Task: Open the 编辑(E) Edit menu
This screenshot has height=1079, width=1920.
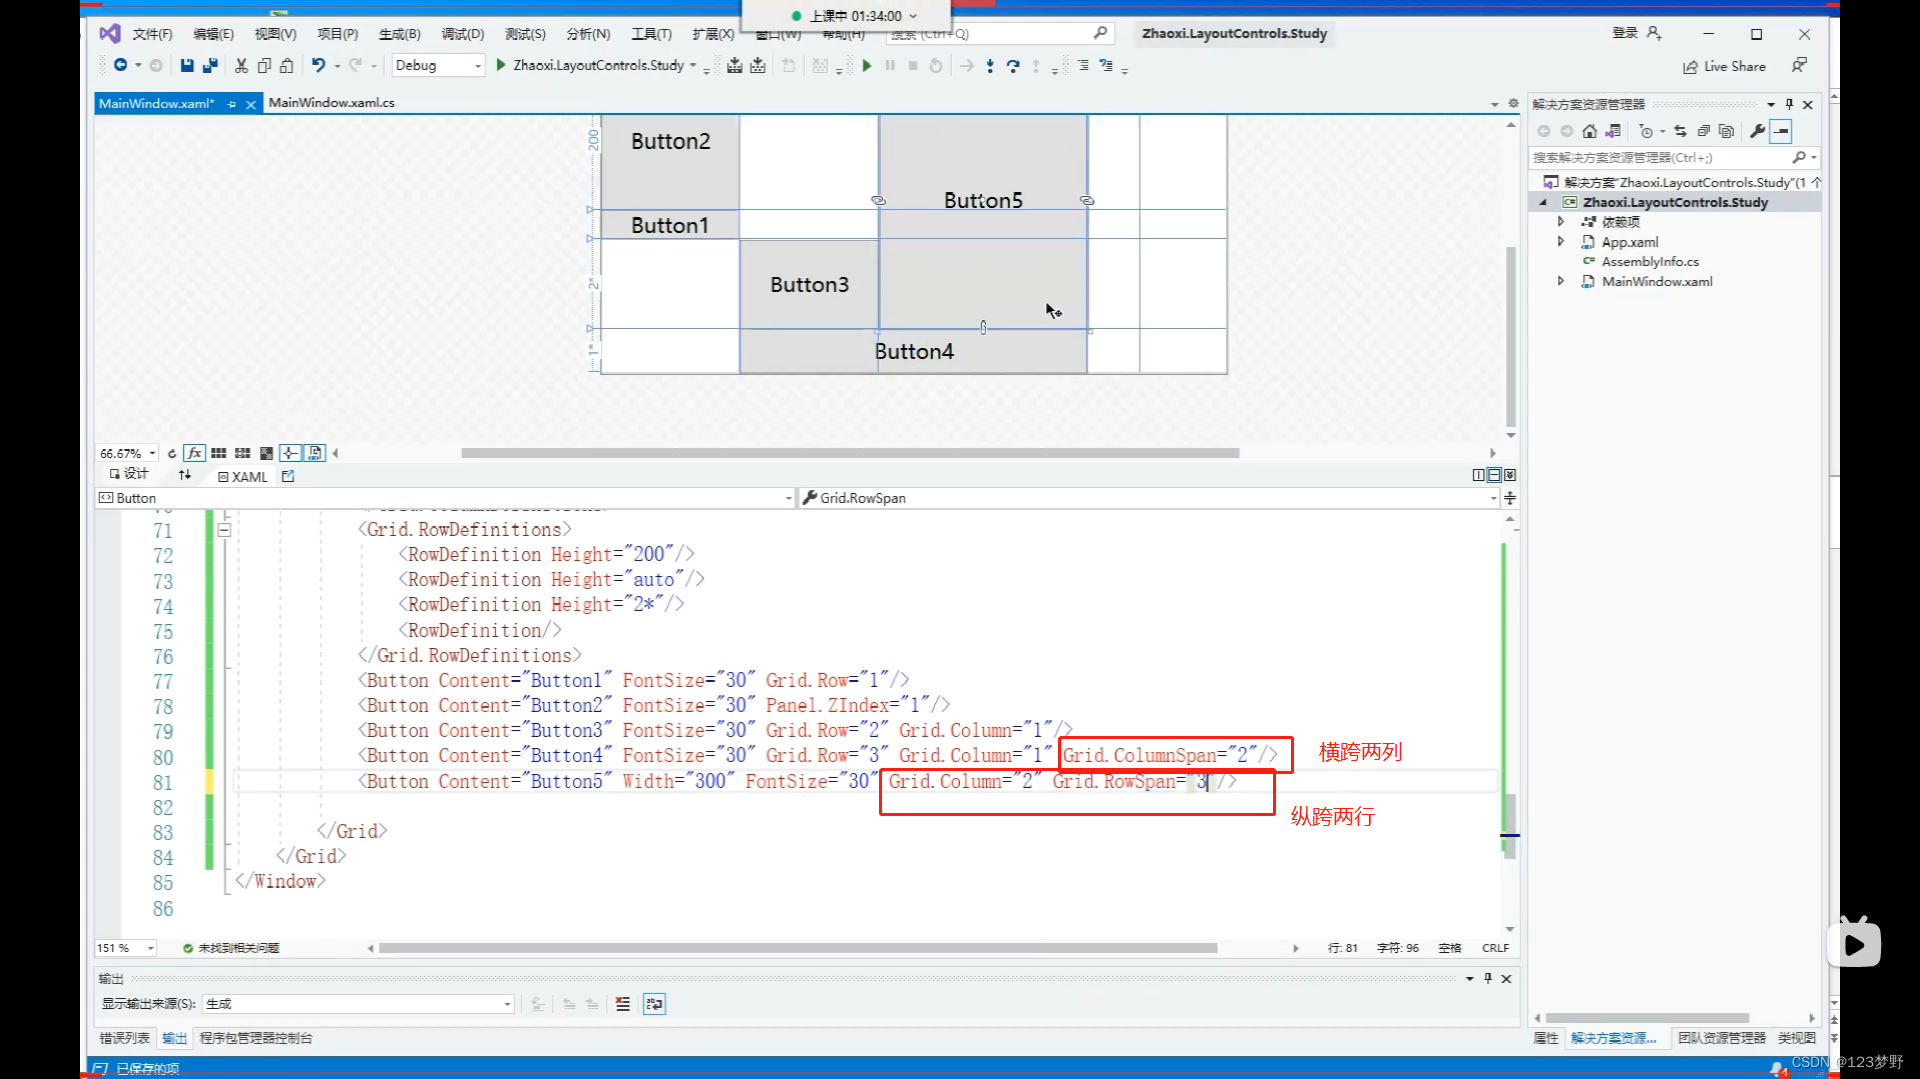Action: point(213,34)
